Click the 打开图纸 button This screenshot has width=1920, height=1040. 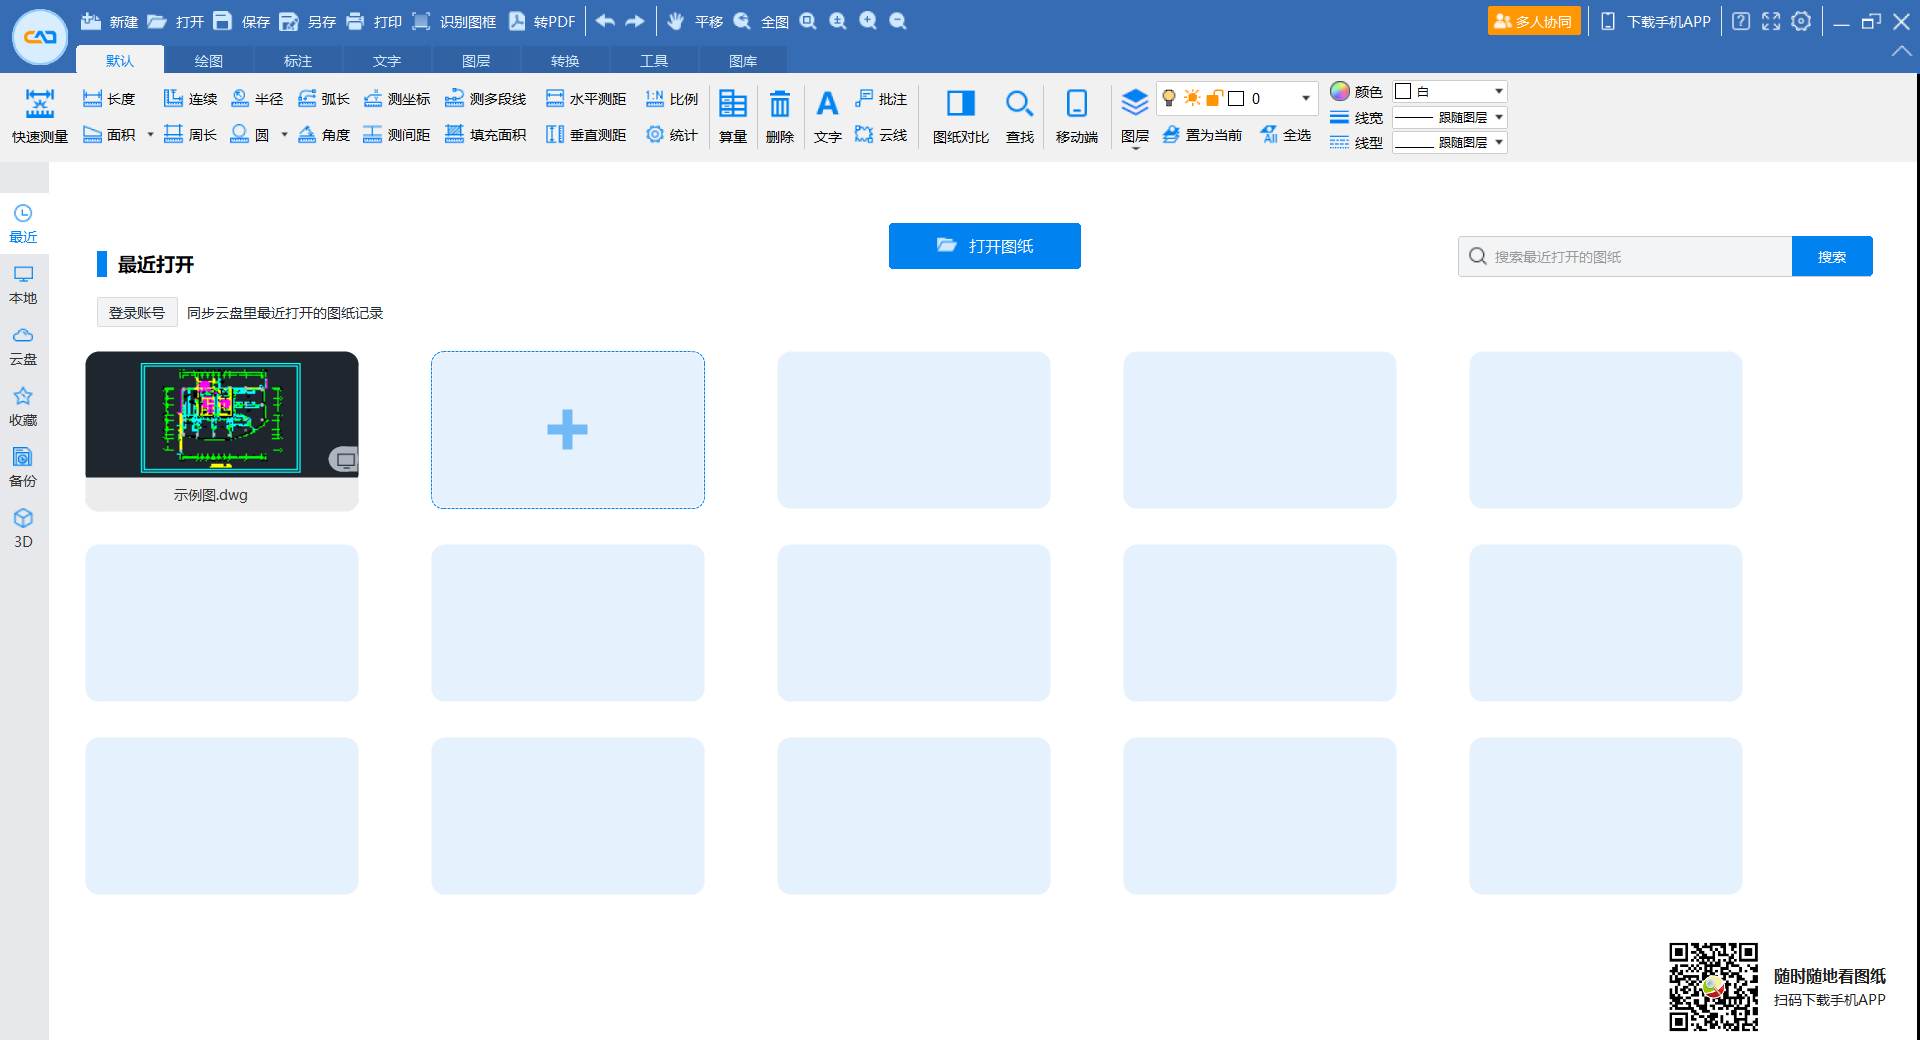985,246
